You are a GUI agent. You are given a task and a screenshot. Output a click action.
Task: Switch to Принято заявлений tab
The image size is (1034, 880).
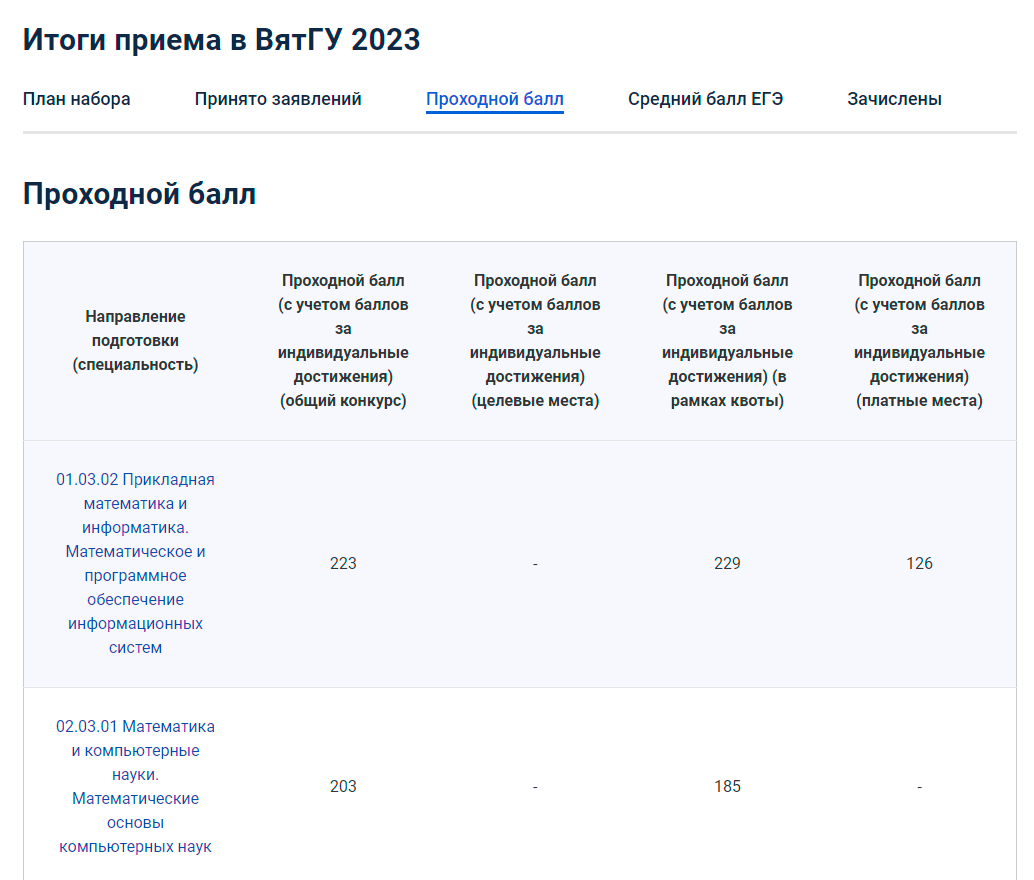[278, 99]
